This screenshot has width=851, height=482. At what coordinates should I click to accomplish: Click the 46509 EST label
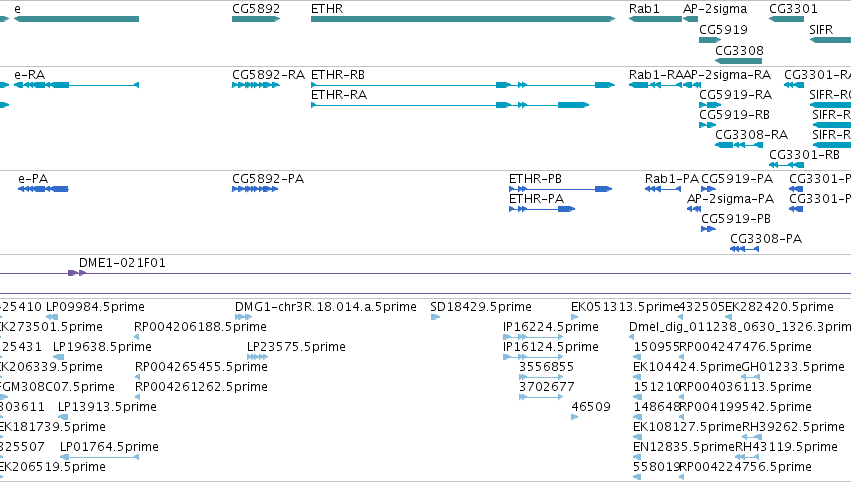(591, 407)
